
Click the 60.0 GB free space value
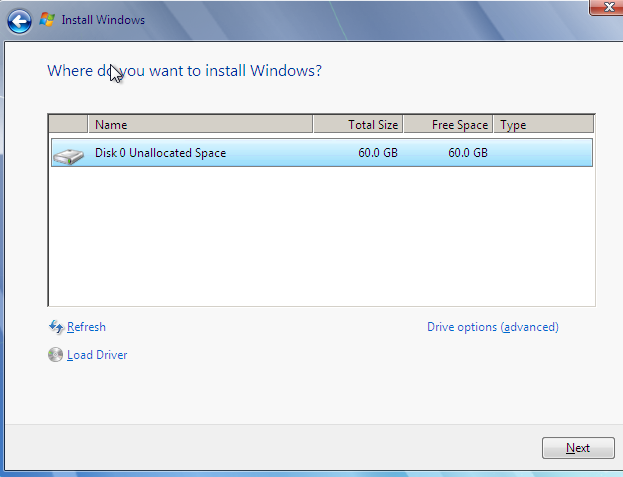pos(468,153)
